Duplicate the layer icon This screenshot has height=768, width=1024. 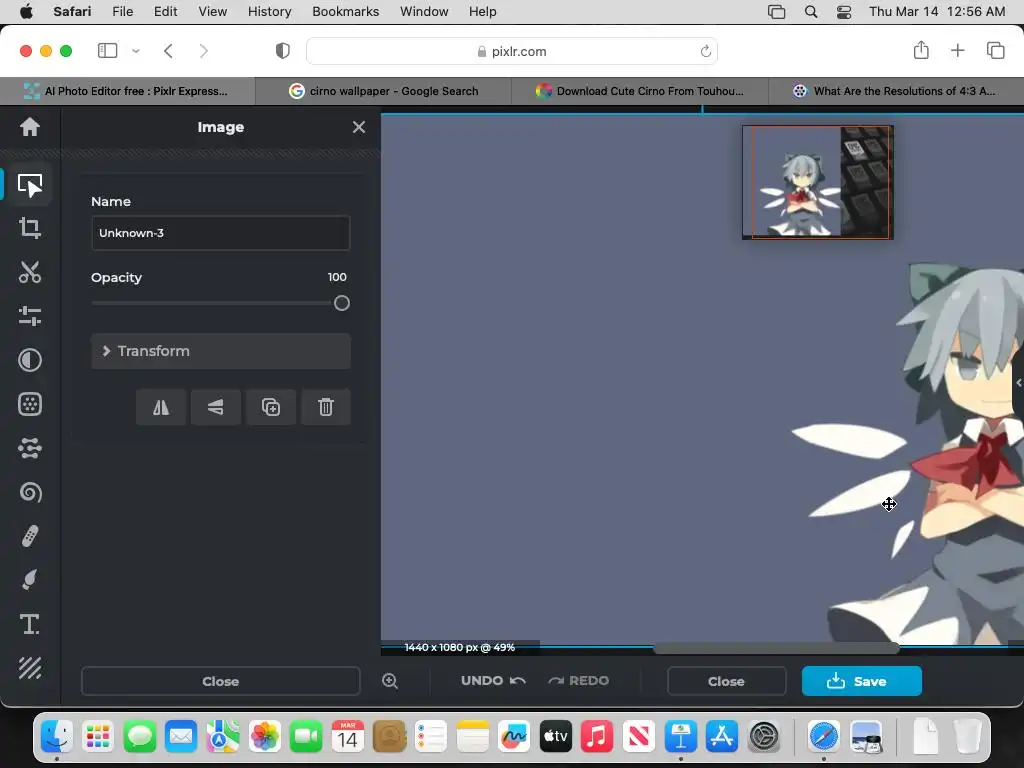click(270, 408)
